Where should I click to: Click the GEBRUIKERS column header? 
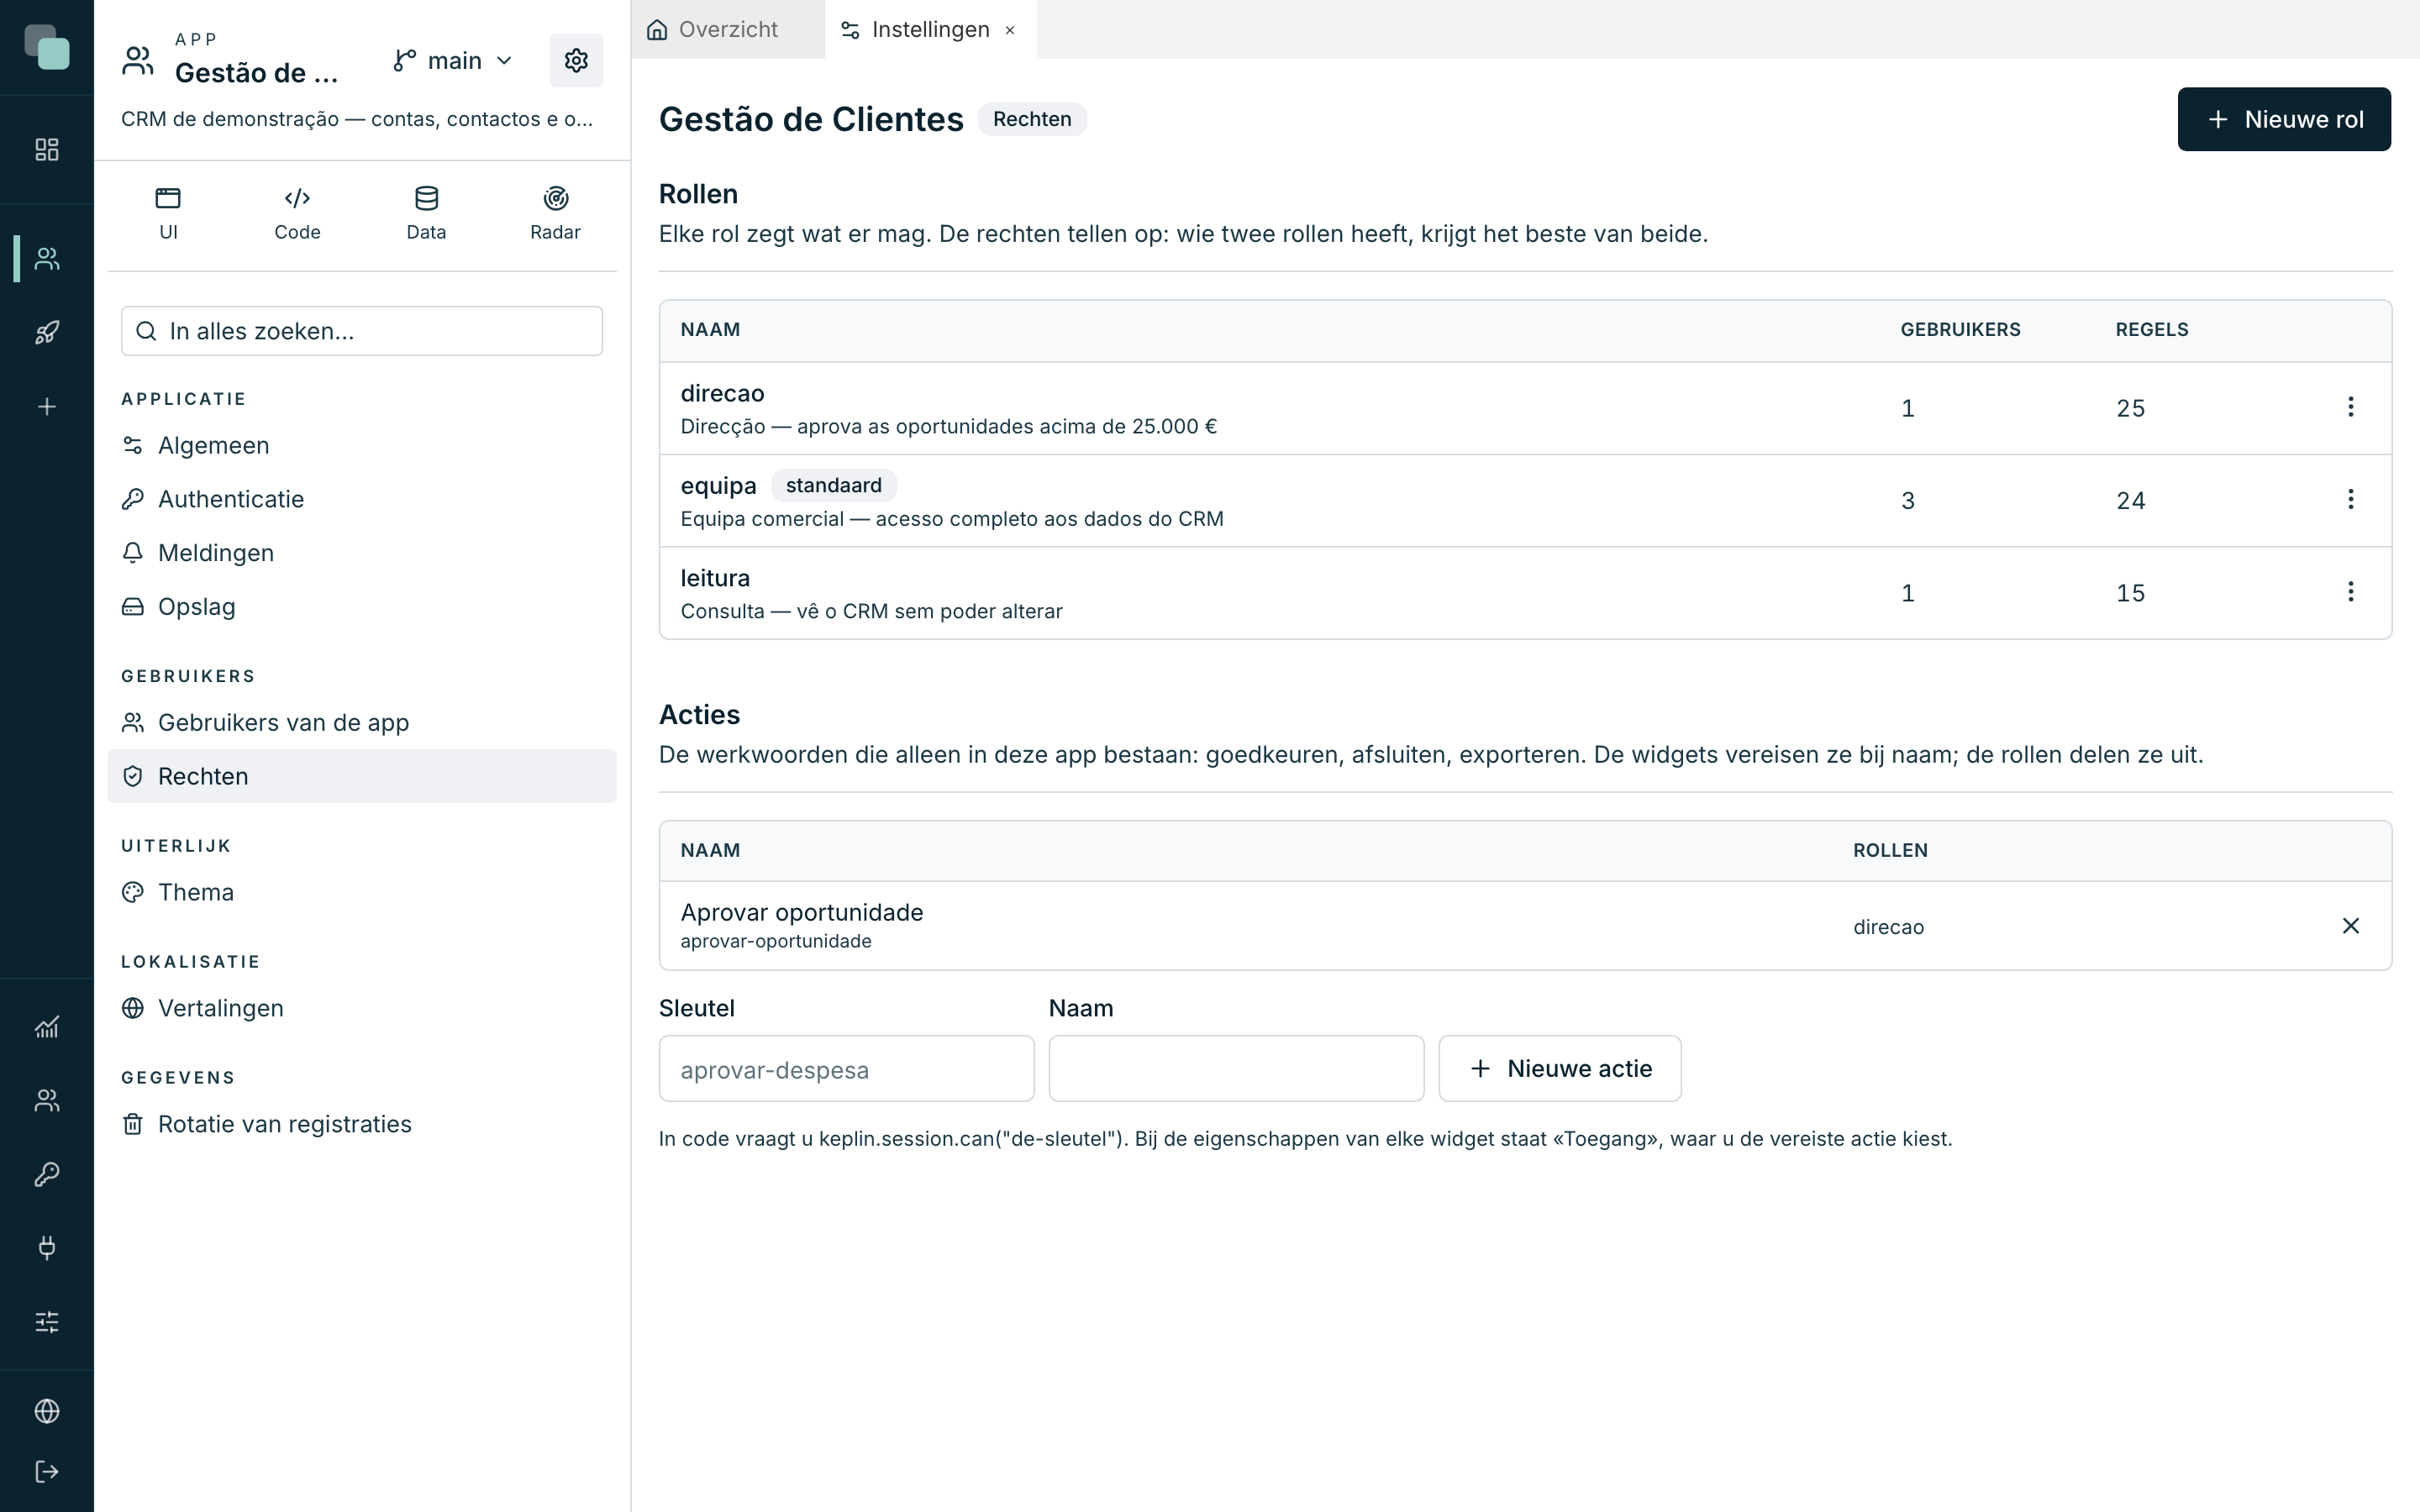click(x=1960, y=330)
